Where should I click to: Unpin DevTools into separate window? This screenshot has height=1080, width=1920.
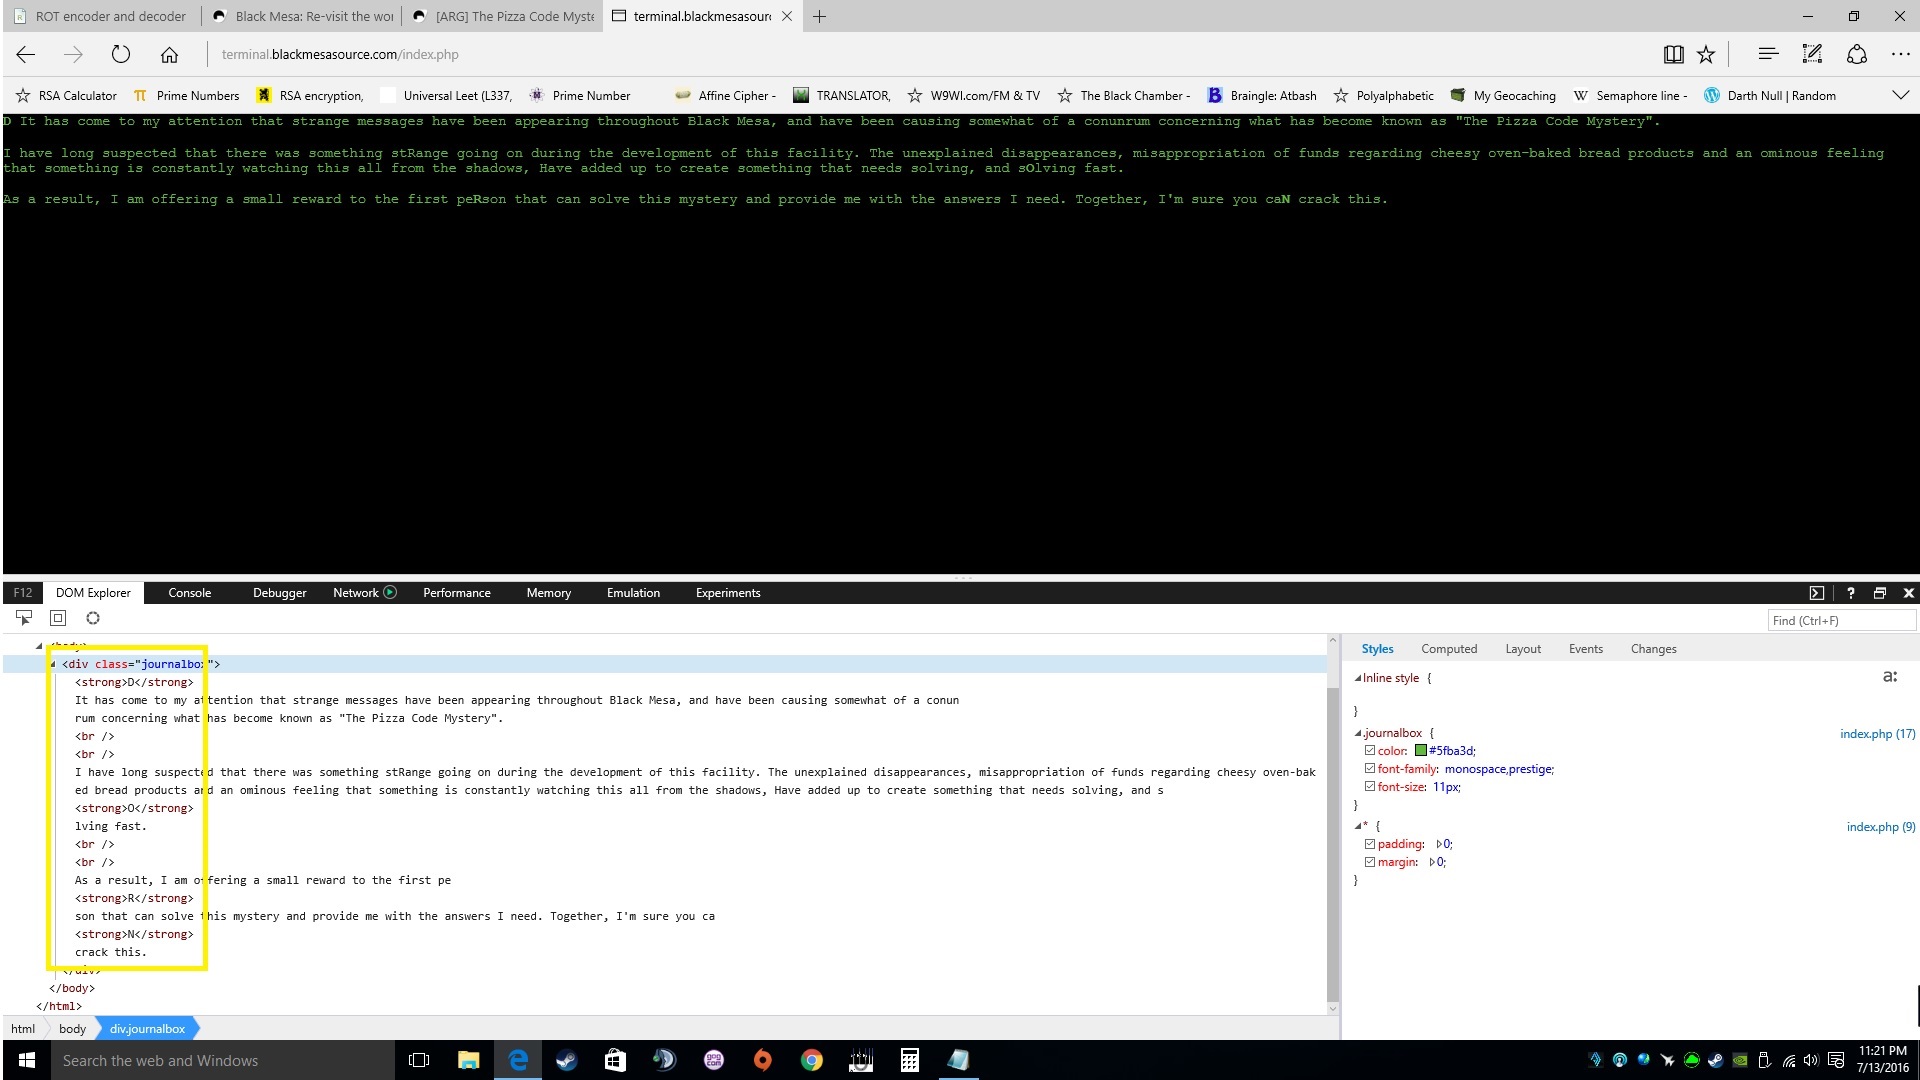(x=1879, y=593)
